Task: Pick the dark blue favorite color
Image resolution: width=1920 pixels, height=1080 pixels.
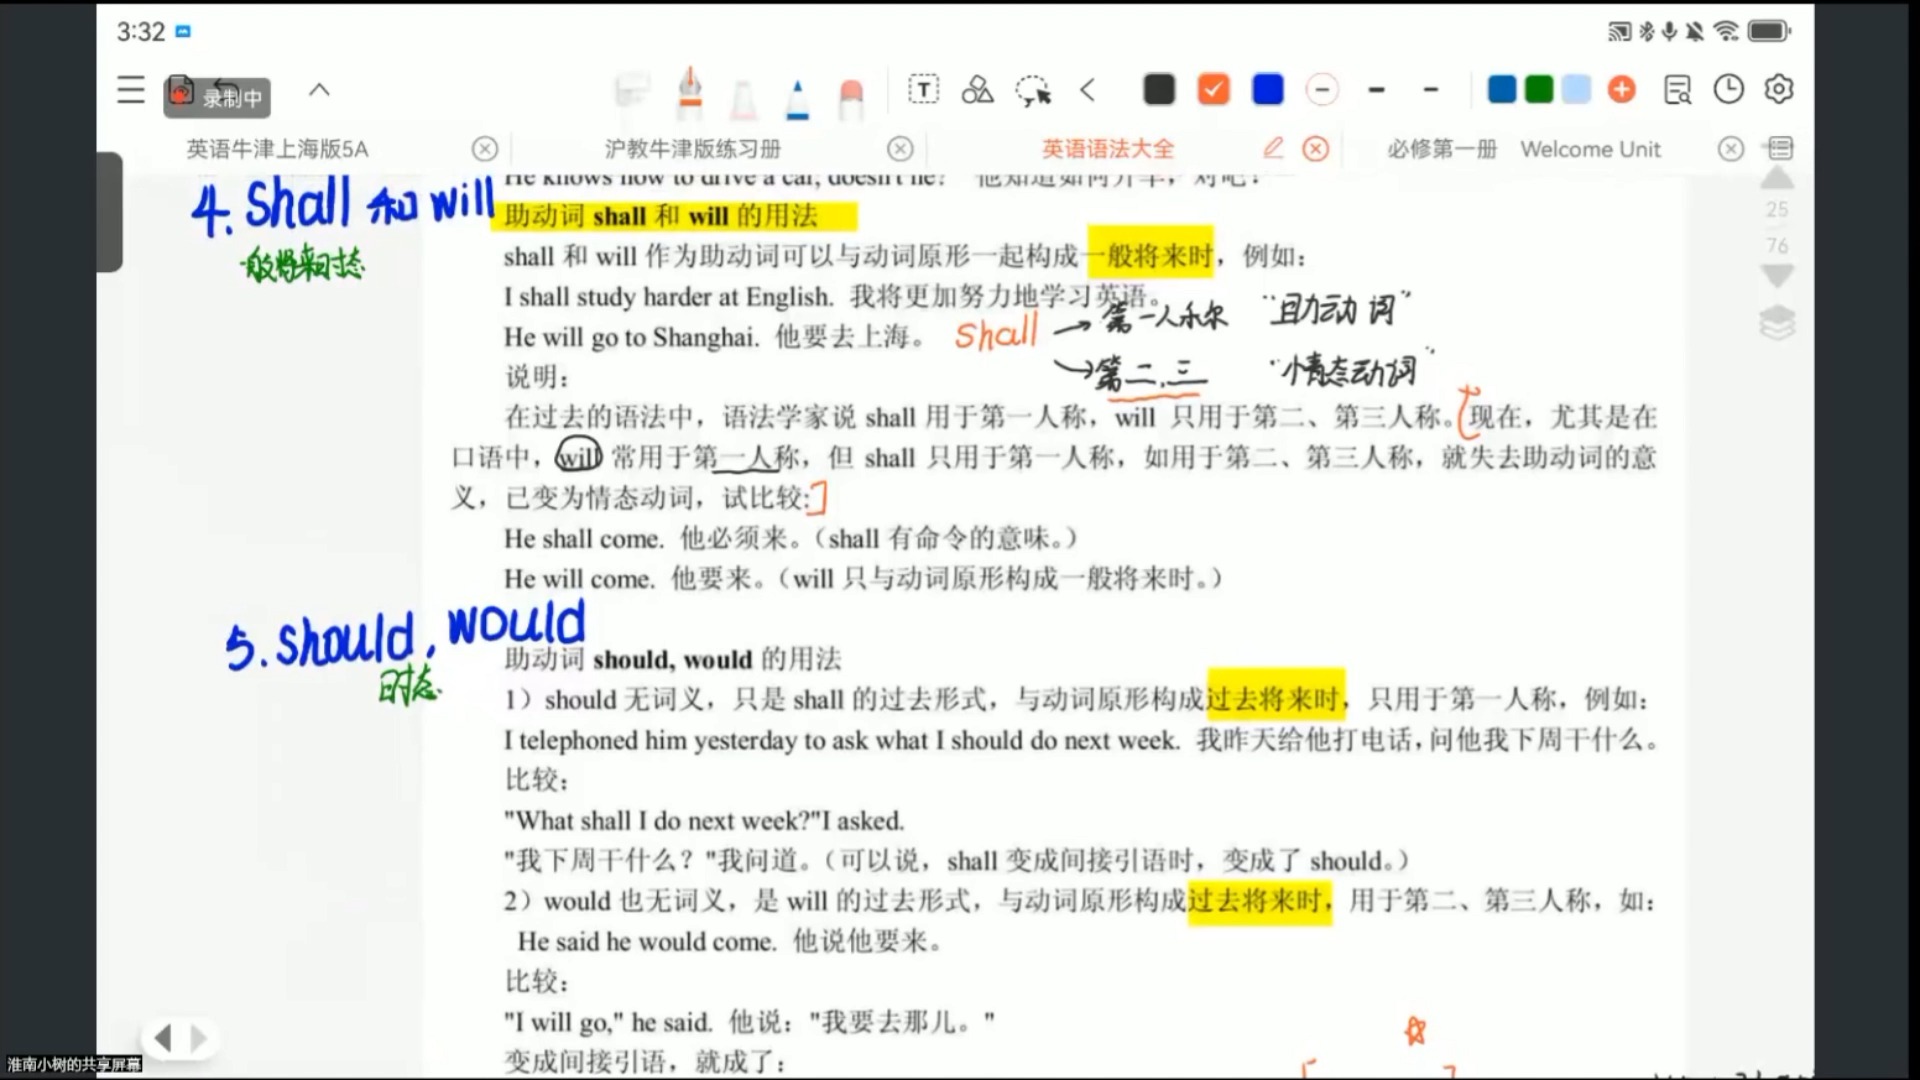Action: click(x=1502, y=90)
